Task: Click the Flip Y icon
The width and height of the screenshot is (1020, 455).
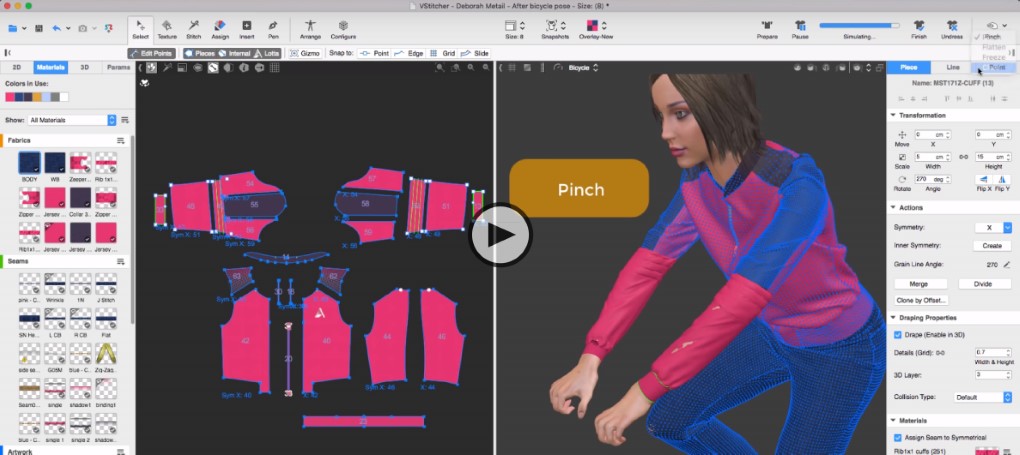Action: coord(1002,179)
